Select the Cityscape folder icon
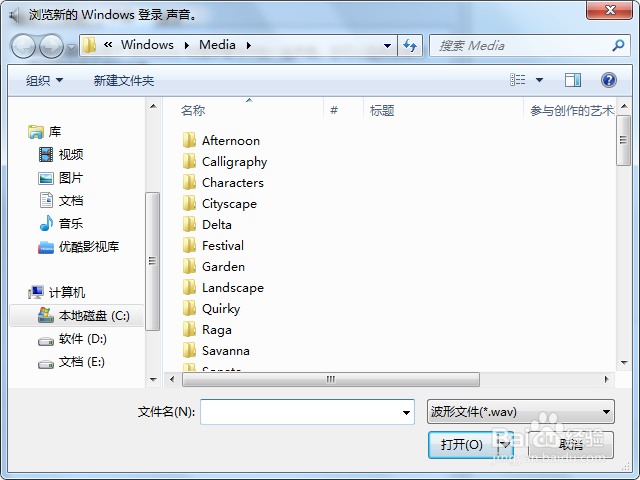 [189, 203]
